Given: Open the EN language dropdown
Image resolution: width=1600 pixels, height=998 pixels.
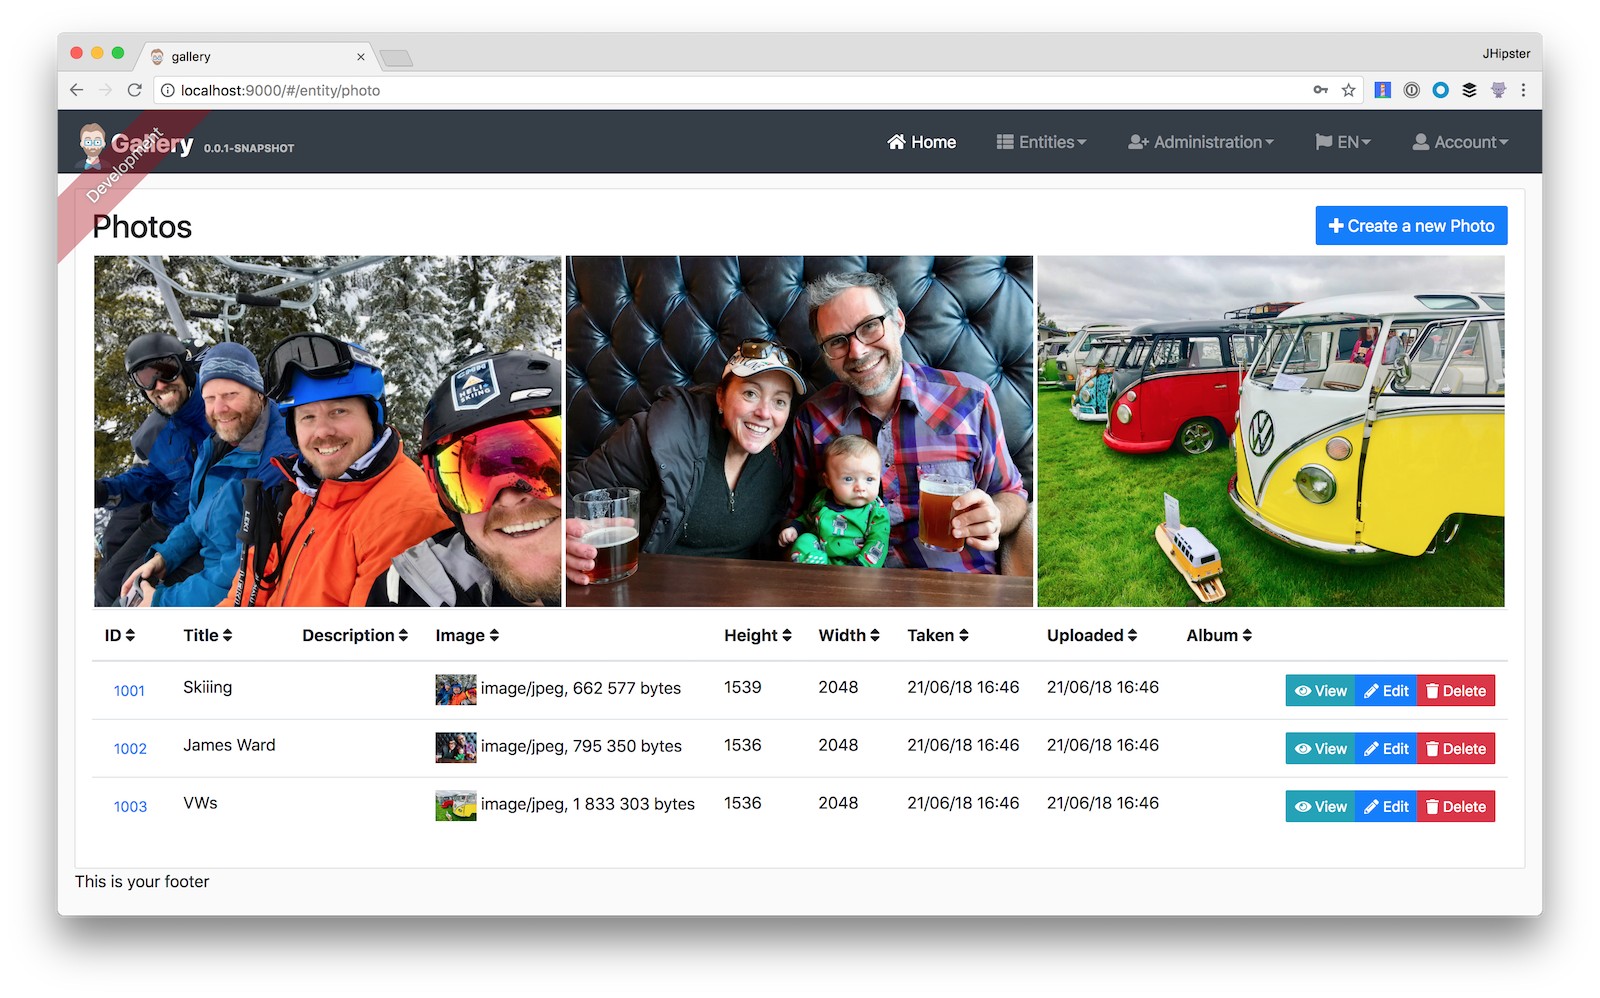Looking at the screenshot, I should [1342, 142].
